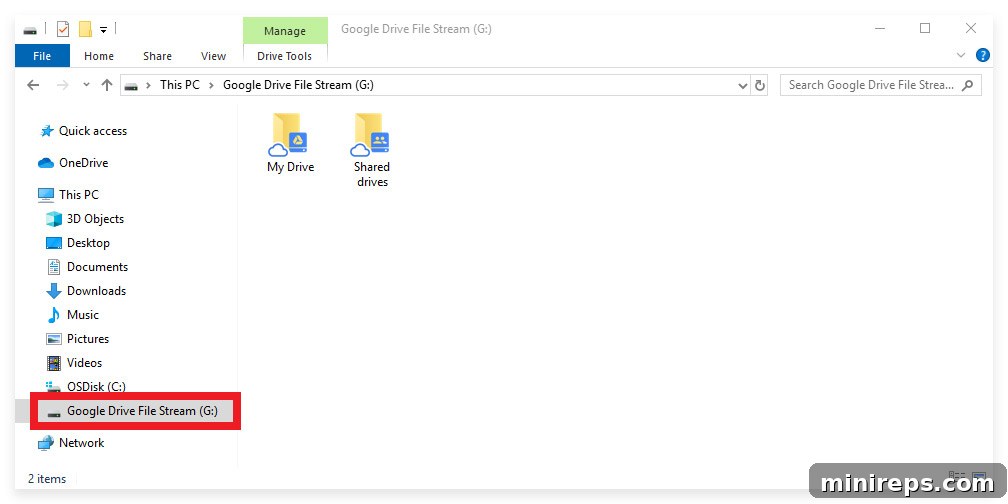
Task: Expand the chevron before This PC breadcrumb
Action: coord(148,85)
